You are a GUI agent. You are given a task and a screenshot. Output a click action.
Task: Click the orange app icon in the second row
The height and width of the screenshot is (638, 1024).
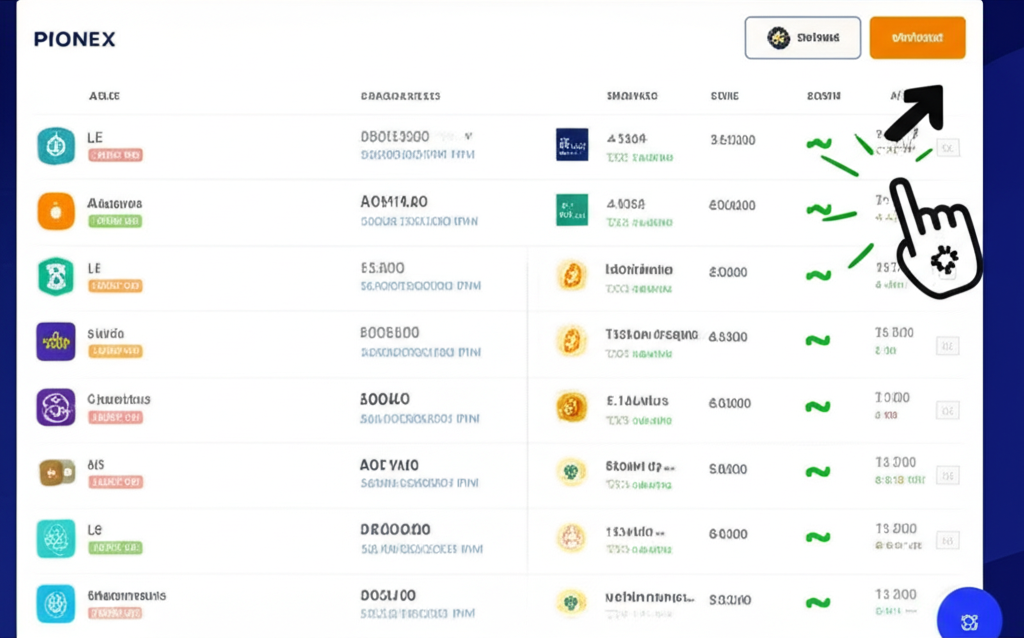click(x=55, y=211)
